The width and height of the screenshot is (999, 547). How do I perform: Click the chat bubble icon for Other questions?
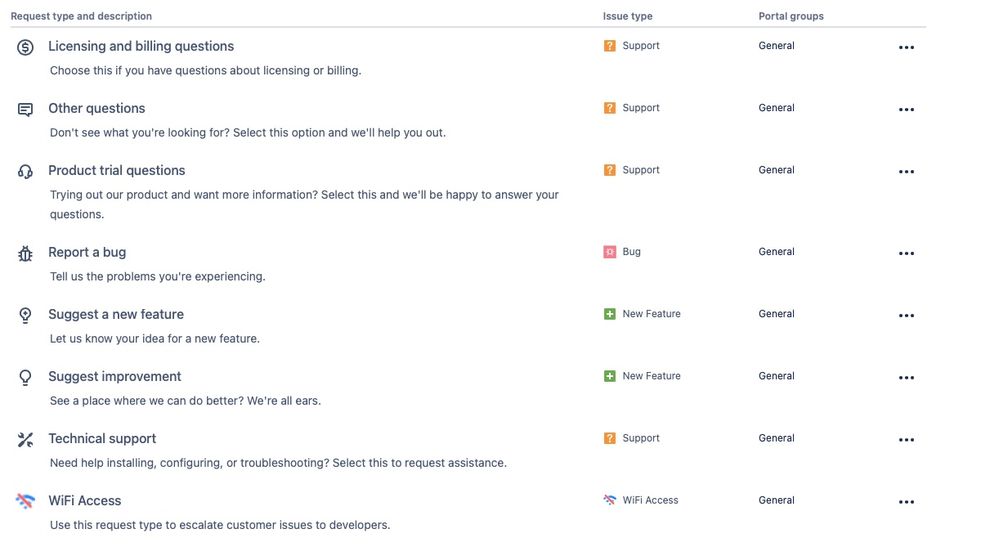[x=26, y=109]
